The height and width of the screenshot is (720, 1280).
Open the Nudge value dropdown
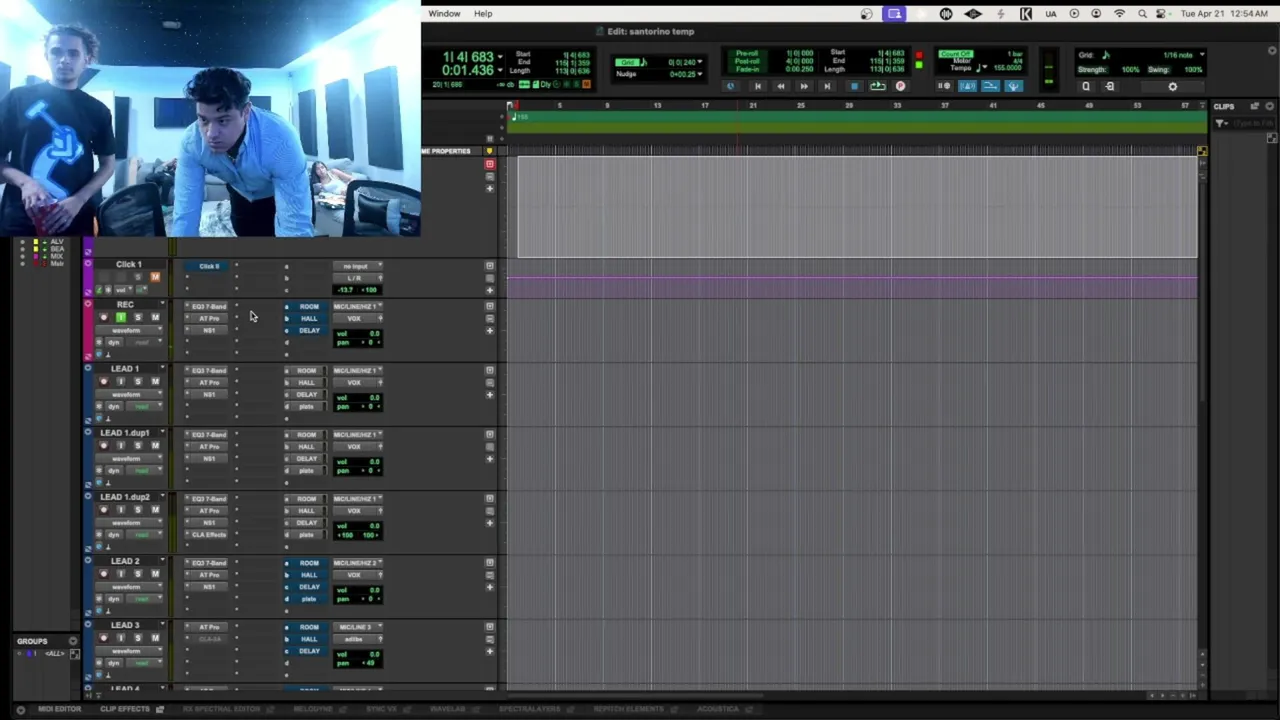pos(700,74)
